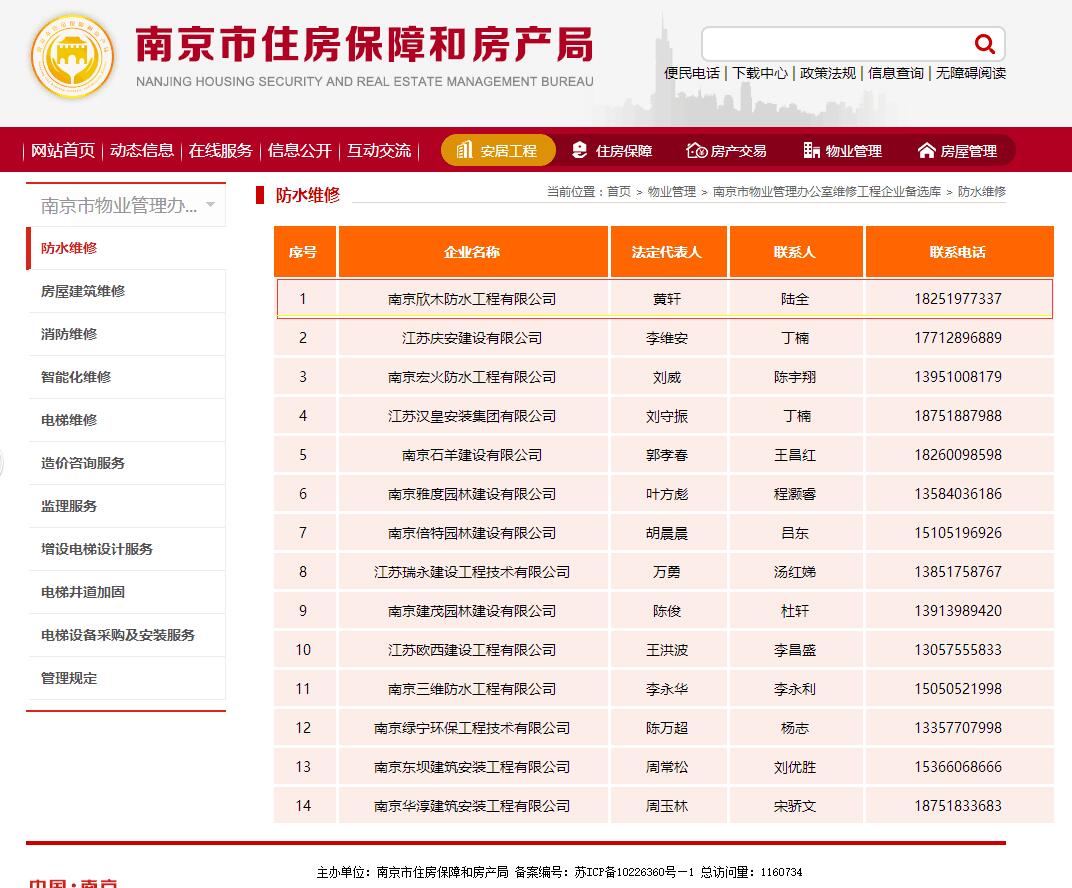
Task: Open the 信息查询 link
Action: (895, 73)
